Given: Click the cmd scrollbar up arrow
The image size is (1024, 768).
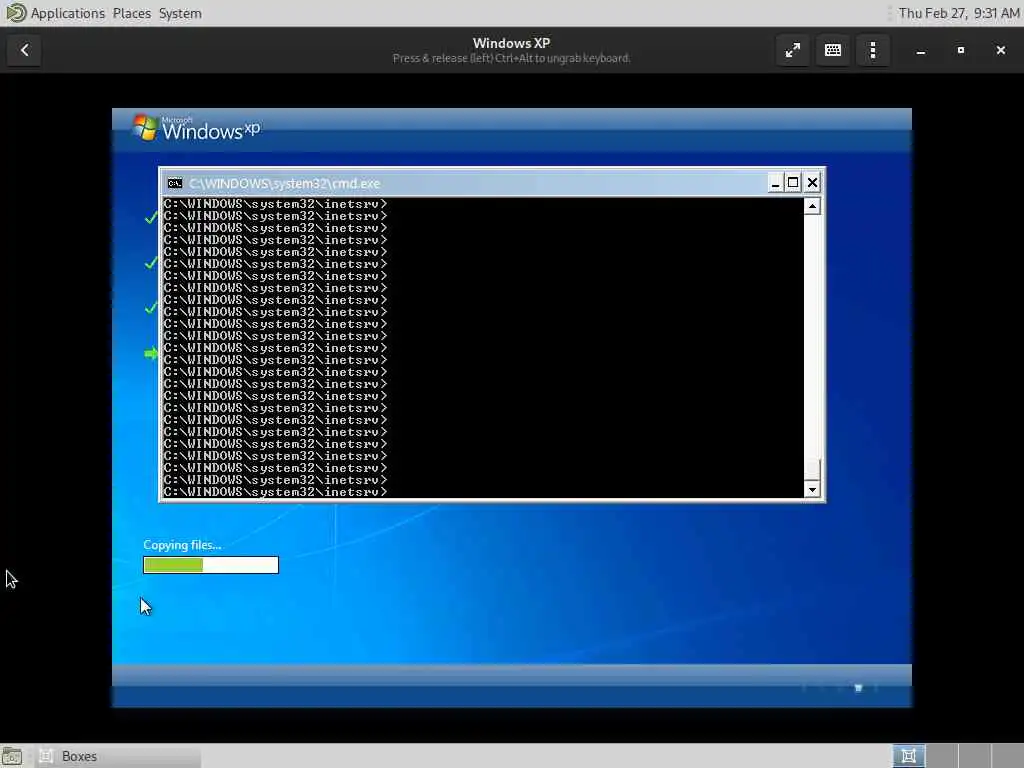Looking at the screenshot, I should [812, 206].
